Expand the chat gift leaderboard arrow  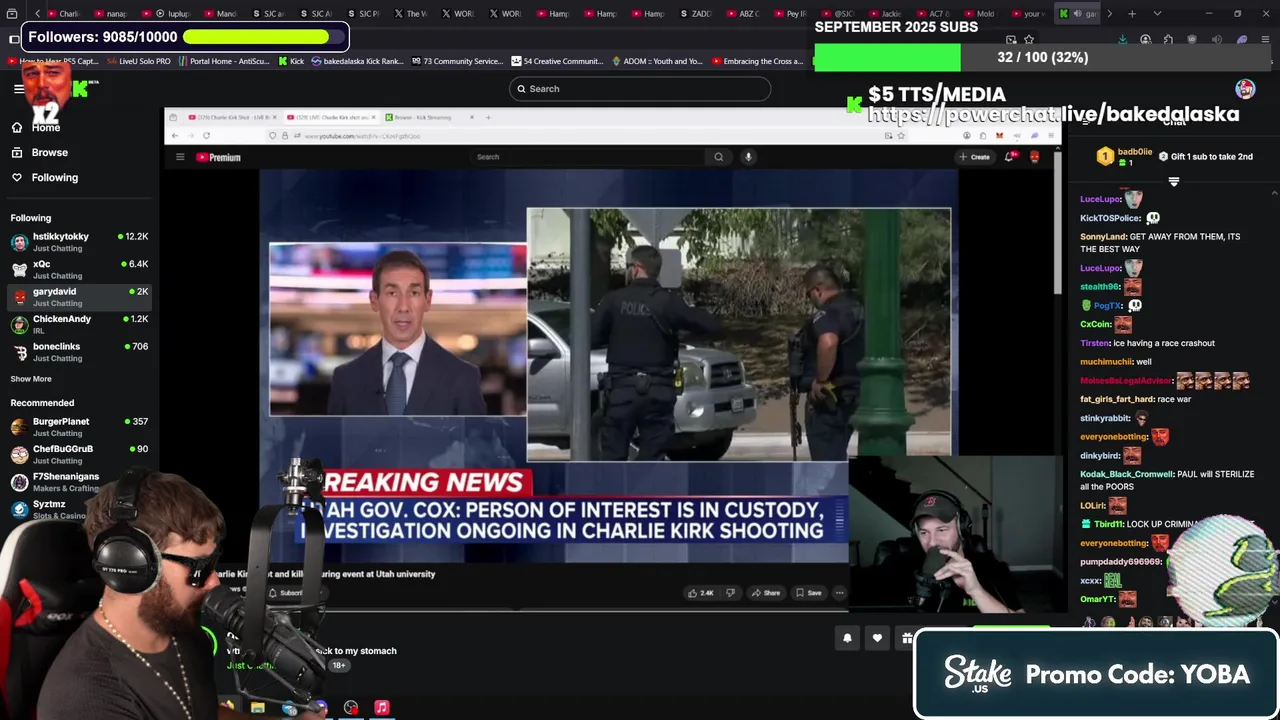(x=1174, y=182)
